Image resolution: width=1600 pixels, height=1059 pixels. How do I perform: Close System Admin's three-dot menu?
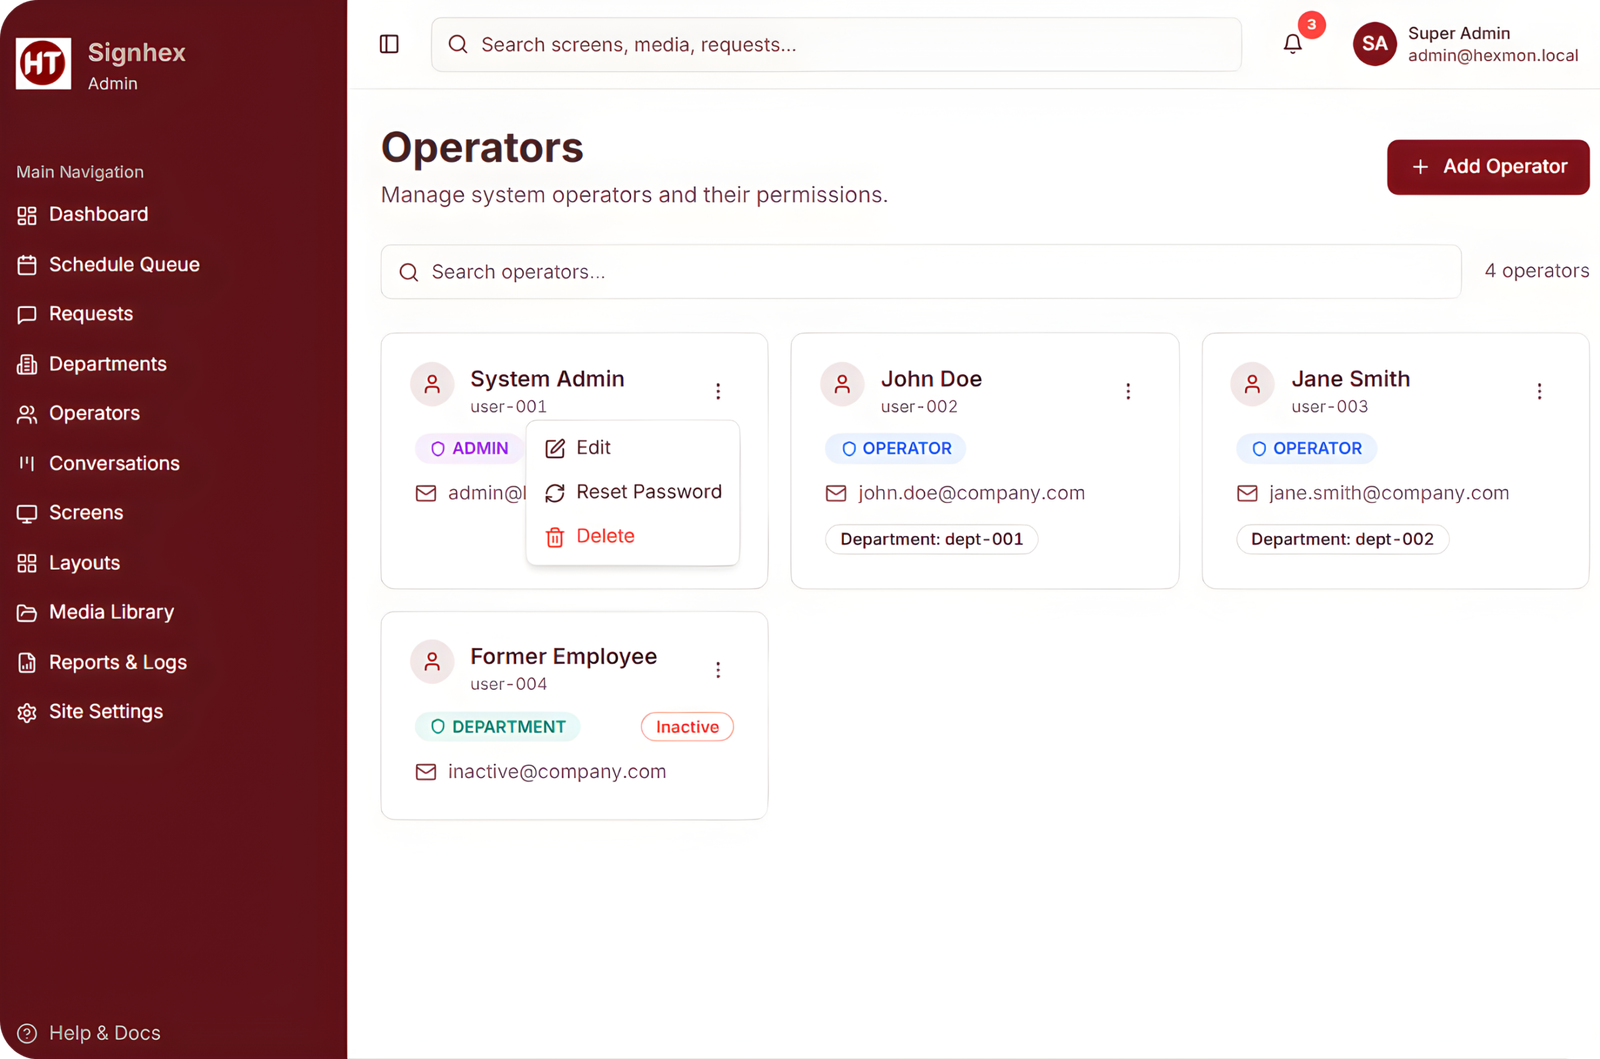point(718,391)
